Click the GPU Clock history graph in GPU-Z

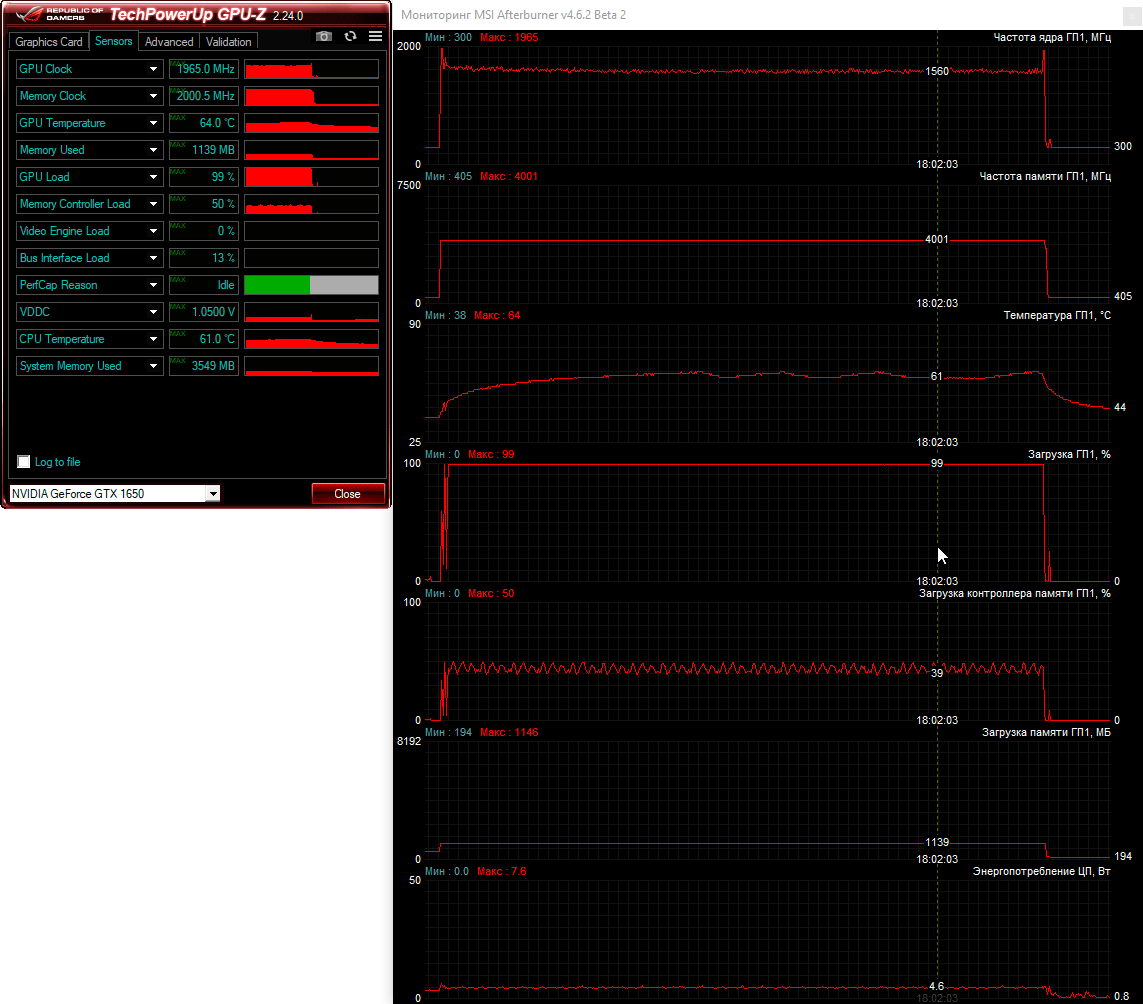(x=311, y=69)
